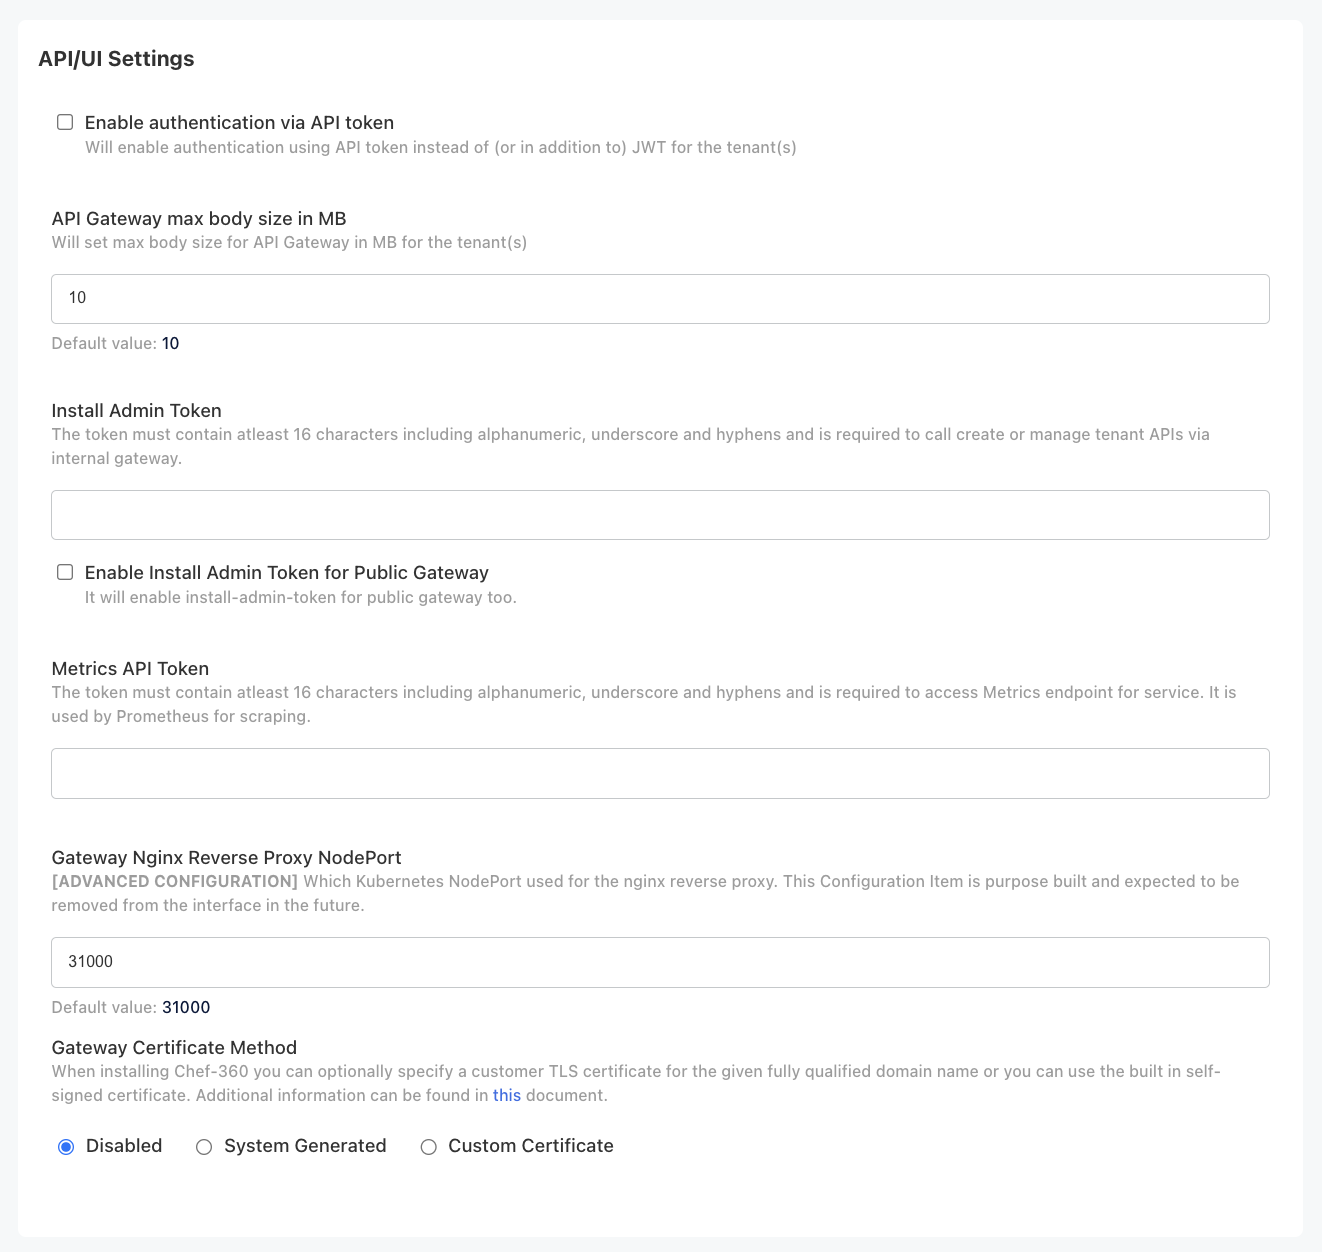This screenshot has width=1322, height=1252.
Task: Toggle the API token authentication checkbox off
Action: (65, 121)
